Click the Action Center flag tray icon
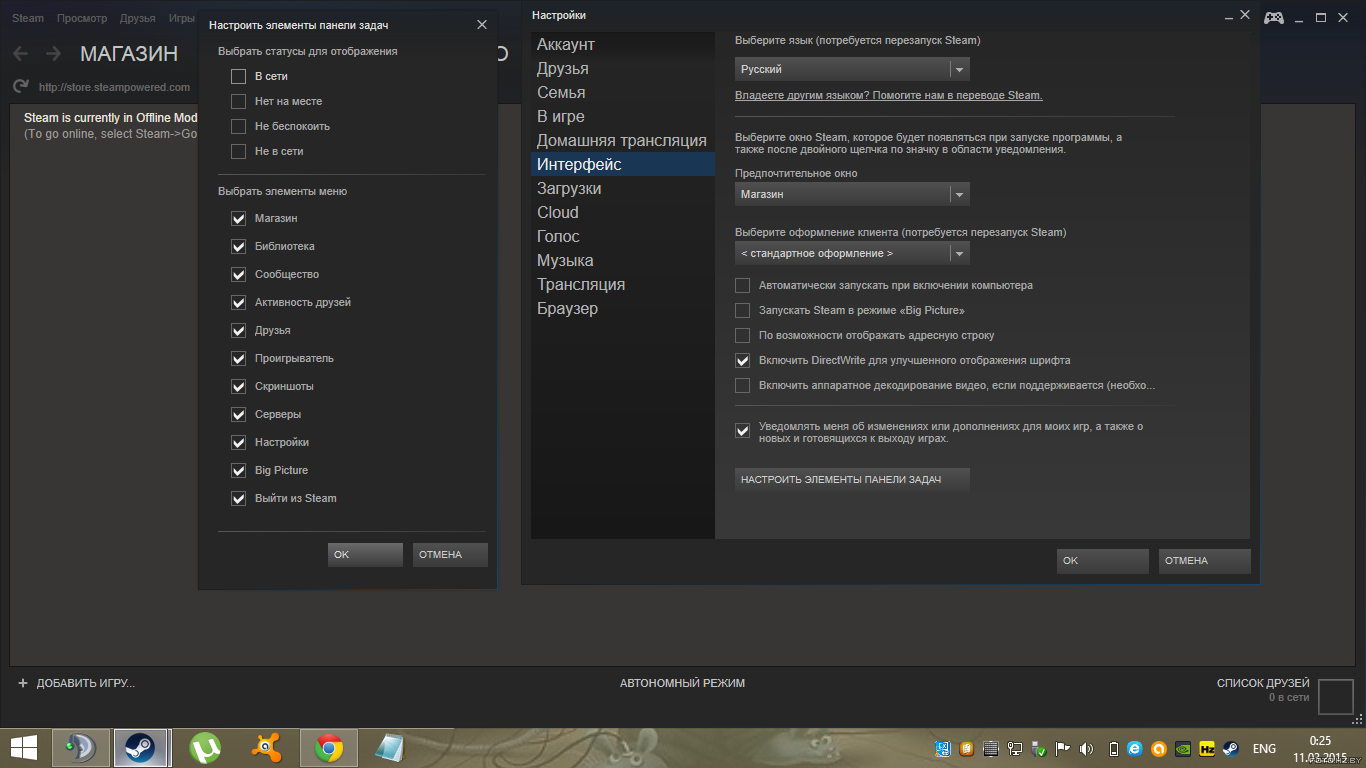 pos(1063,748)
